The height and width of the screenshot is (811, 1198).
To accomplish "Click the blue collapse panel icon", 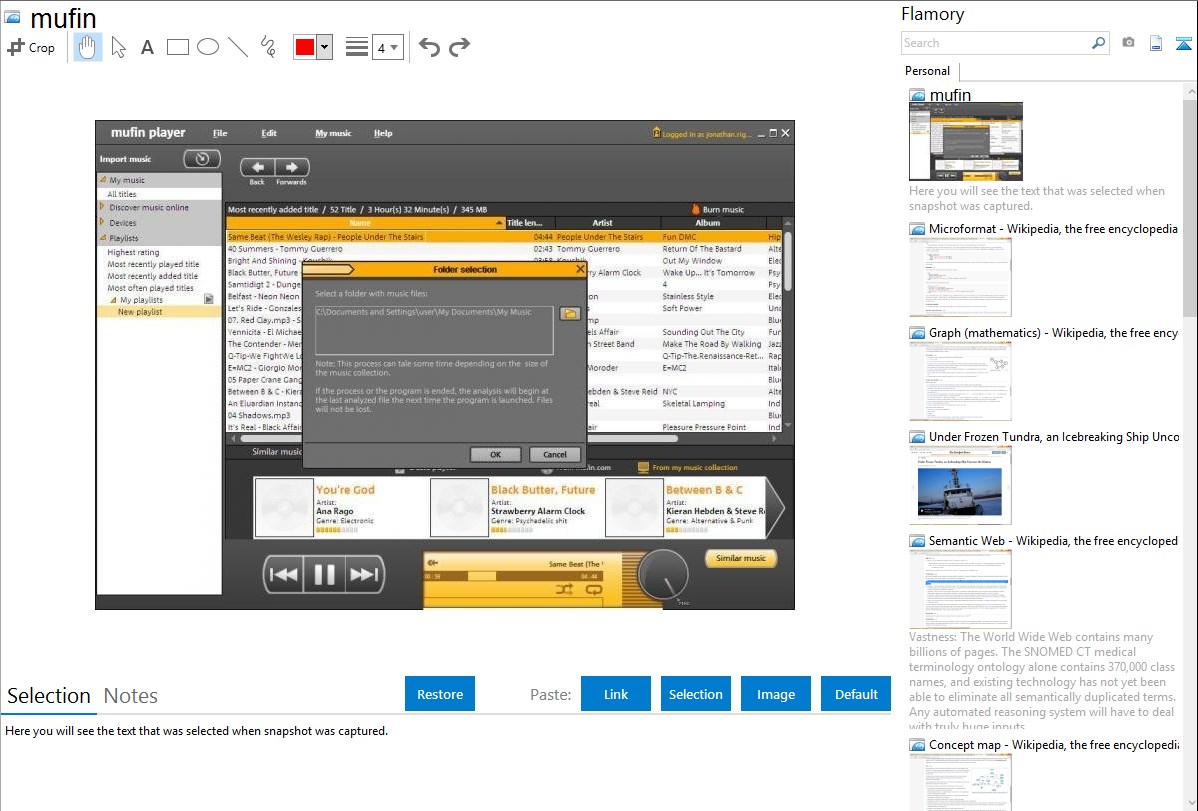I will point(1183,43).
